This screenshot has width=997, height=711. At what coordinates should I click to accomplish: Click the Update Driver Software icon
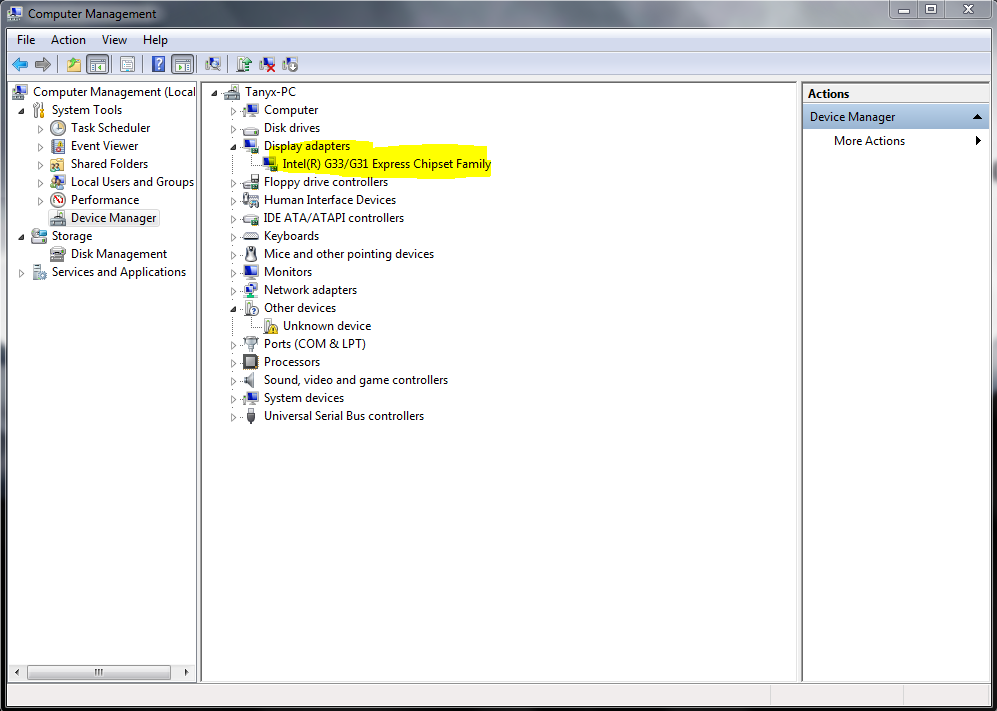(244, 64)
